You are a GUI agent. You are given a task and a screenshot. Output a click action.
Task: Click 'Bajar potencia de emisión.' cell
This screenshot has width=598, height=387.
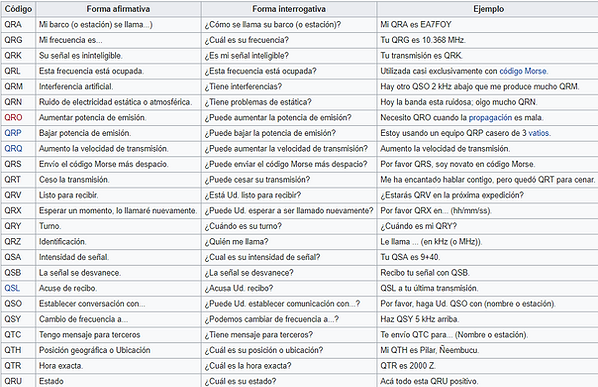[118, 133]
